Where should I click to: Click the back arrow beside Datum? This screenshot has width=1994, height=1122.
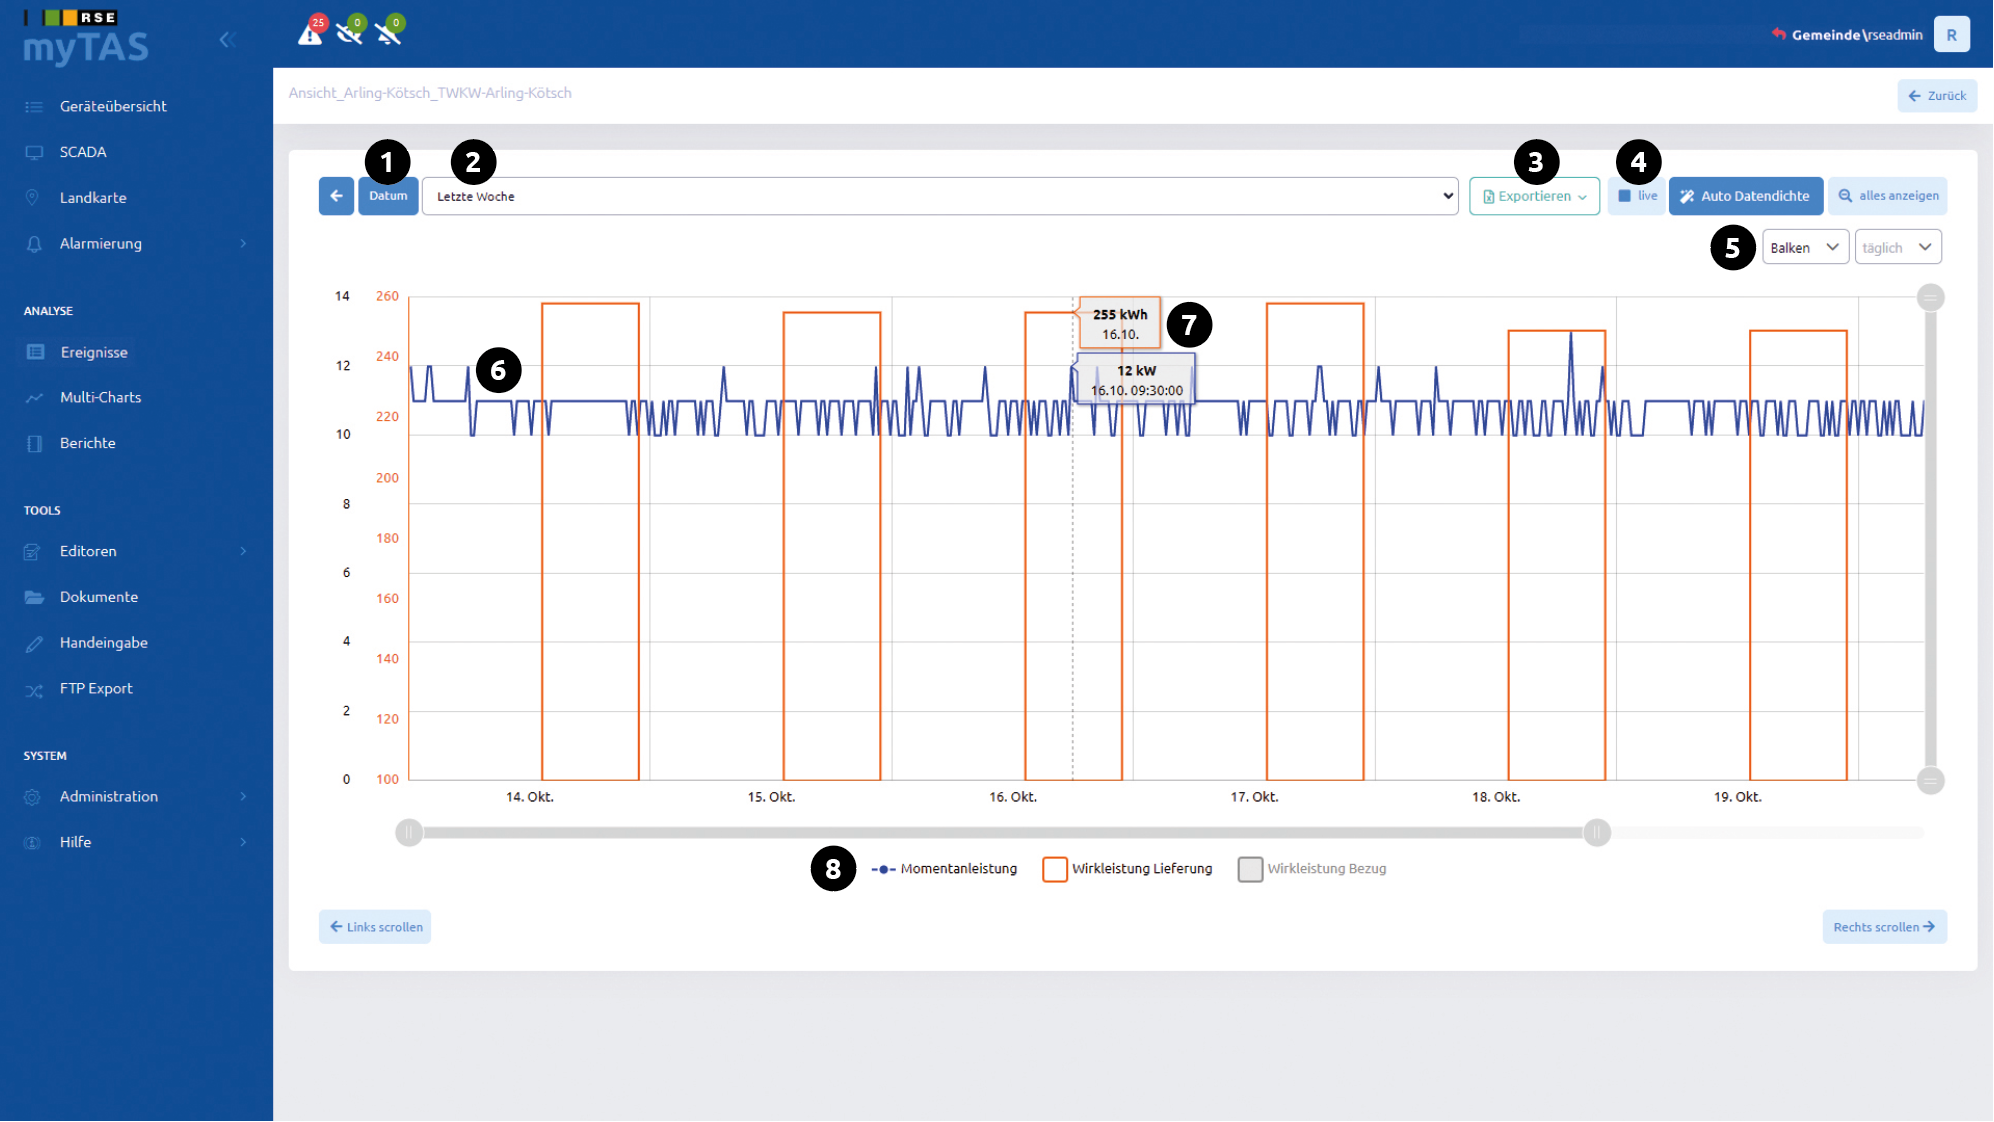coord(336,196)
